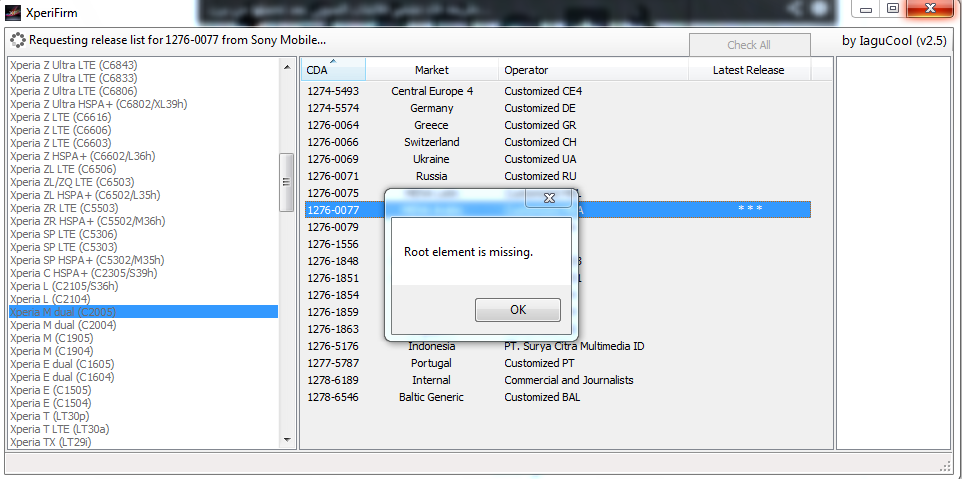Click OK in the error dialog
This screenshot has height=479, width=962.
point(517,310)
